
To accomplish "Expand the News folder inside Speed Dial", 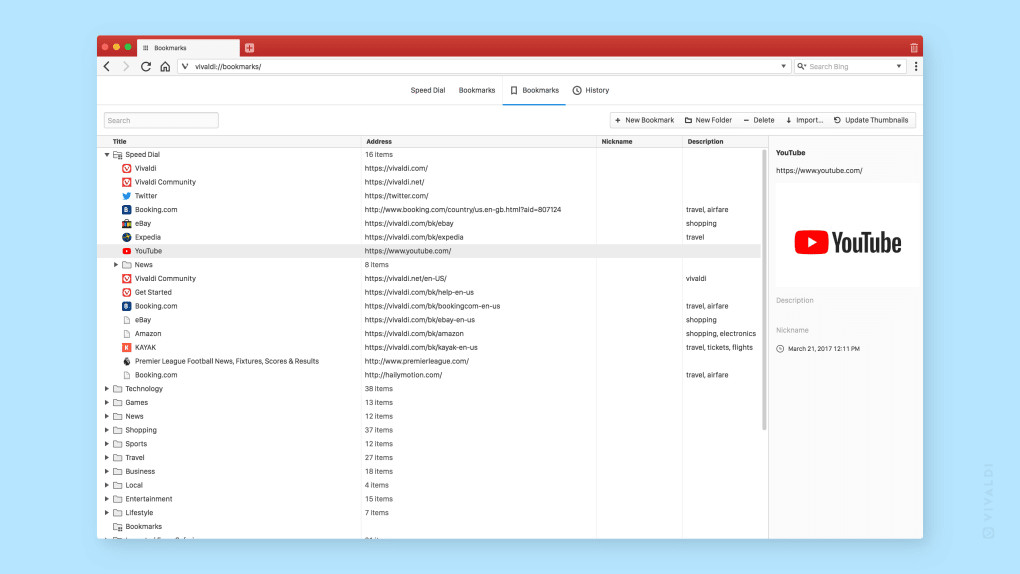I will [116, 264].
